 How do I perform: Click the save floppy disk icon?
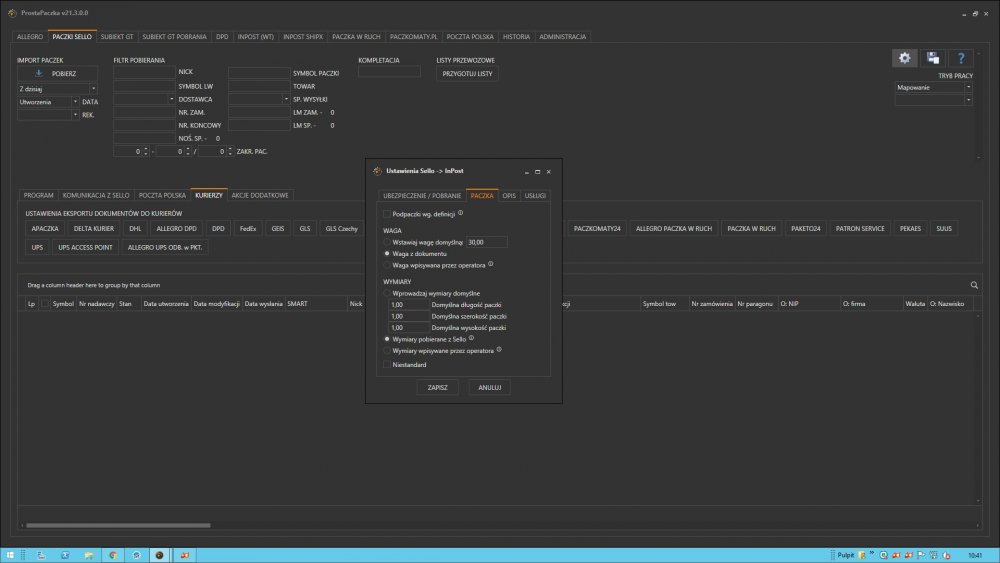coord(932,59)
